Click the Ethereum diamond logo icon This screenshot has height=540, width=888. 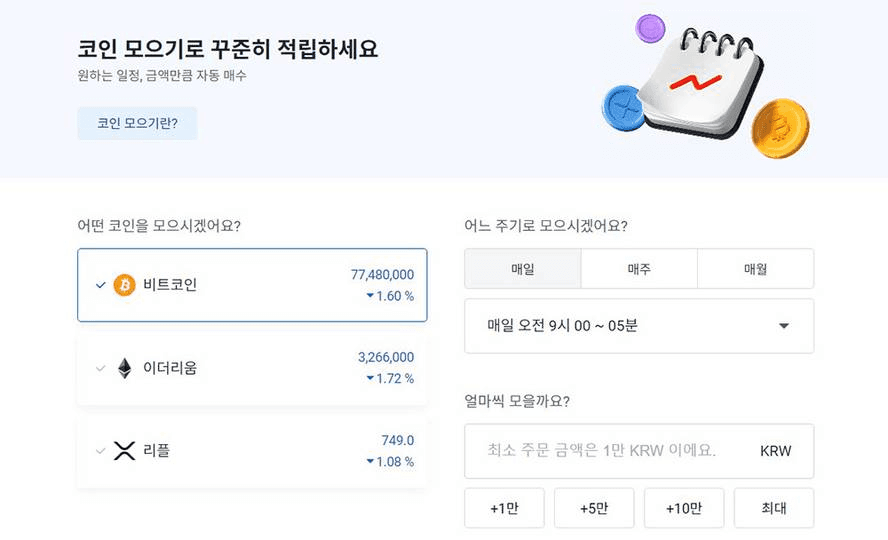[x=125, y=368]
